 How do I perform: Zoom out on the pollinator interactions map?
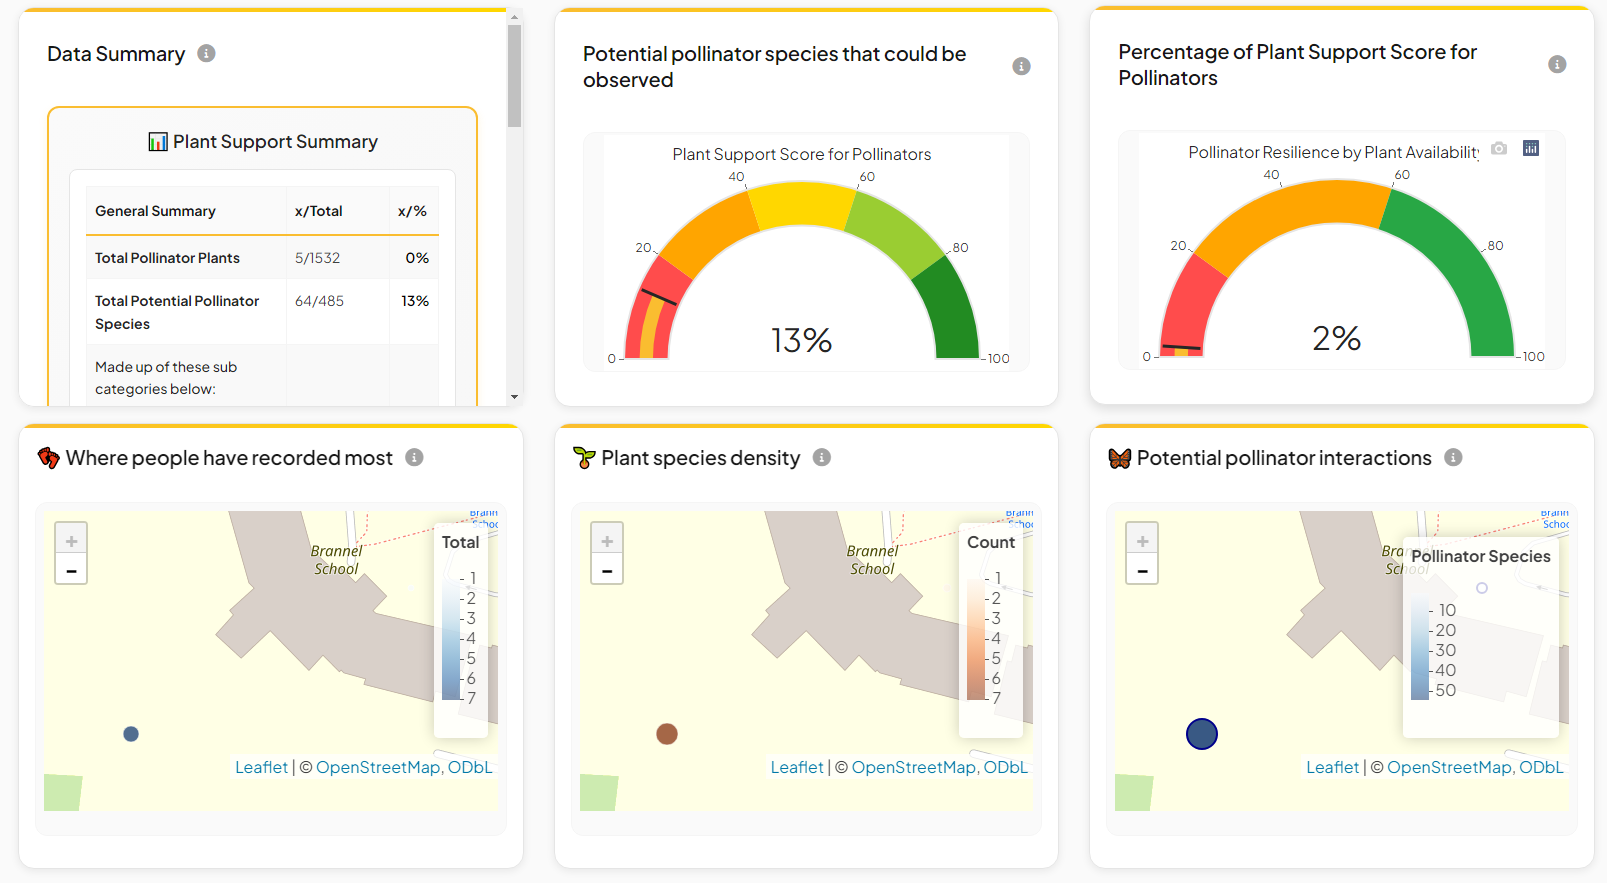tap(1142, 571)
